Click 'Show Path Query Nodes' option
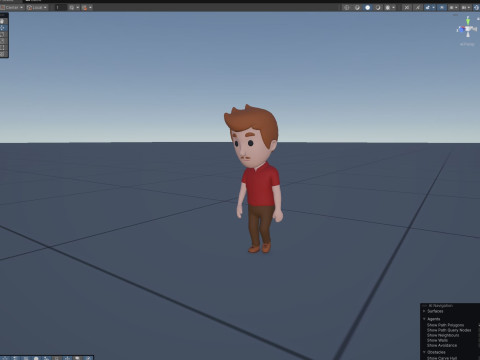This screenshot has height=360, width=480. [449, 330]
